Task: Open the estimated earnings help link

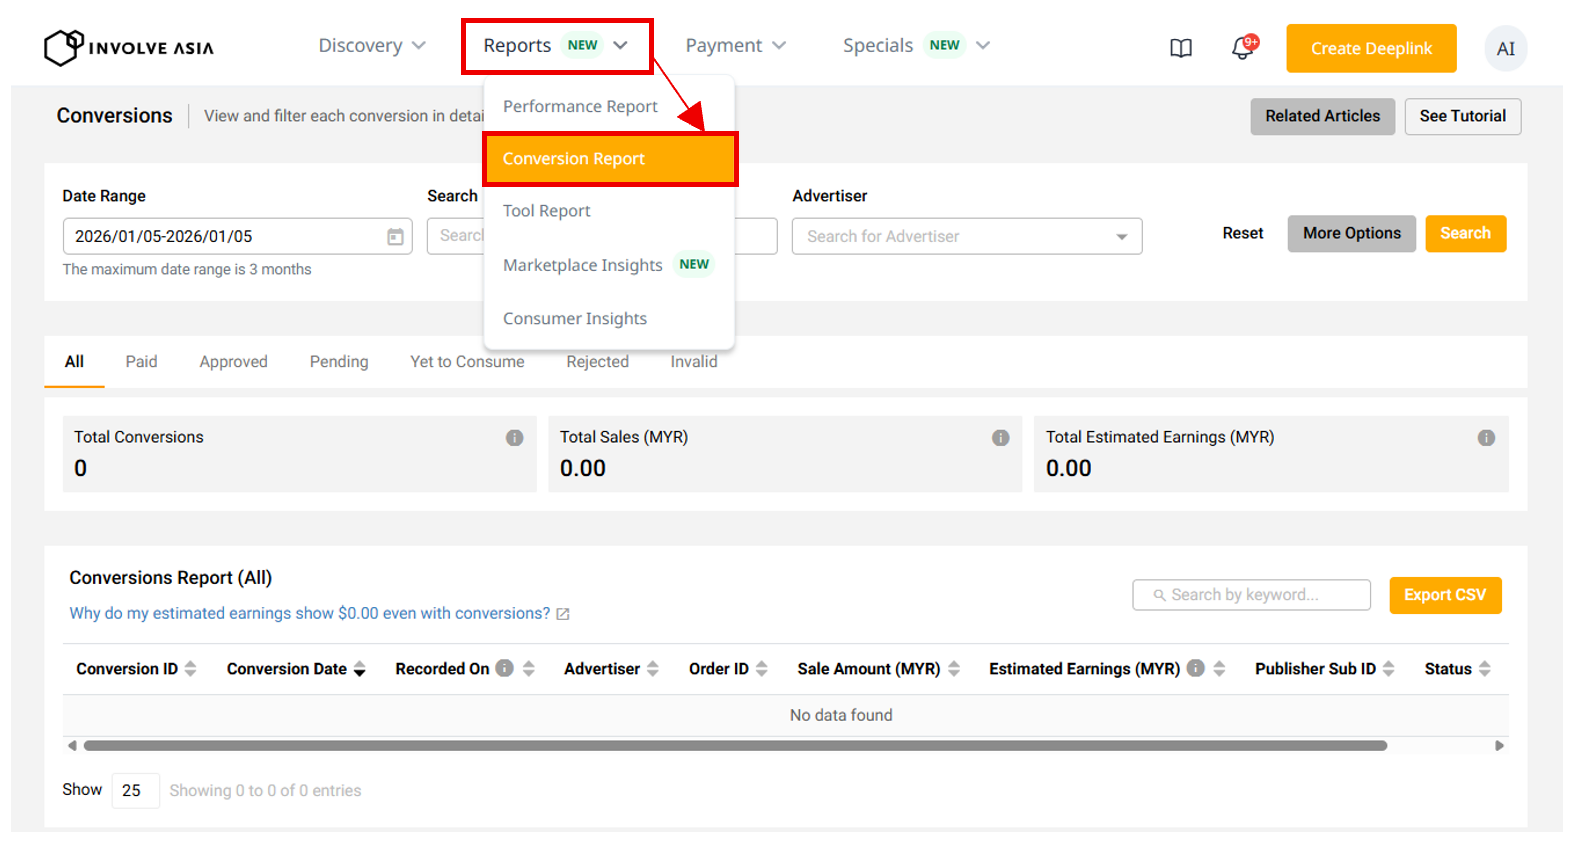Action: [x=309, y=613]
